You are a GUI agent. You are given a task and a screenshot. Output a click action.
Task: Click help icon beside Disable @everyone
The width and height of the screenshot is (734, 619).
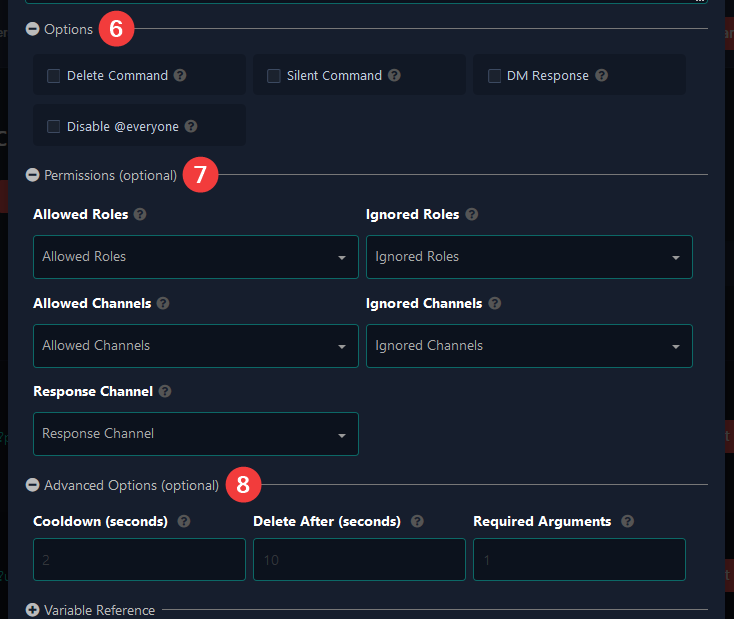tap(191, 126)
